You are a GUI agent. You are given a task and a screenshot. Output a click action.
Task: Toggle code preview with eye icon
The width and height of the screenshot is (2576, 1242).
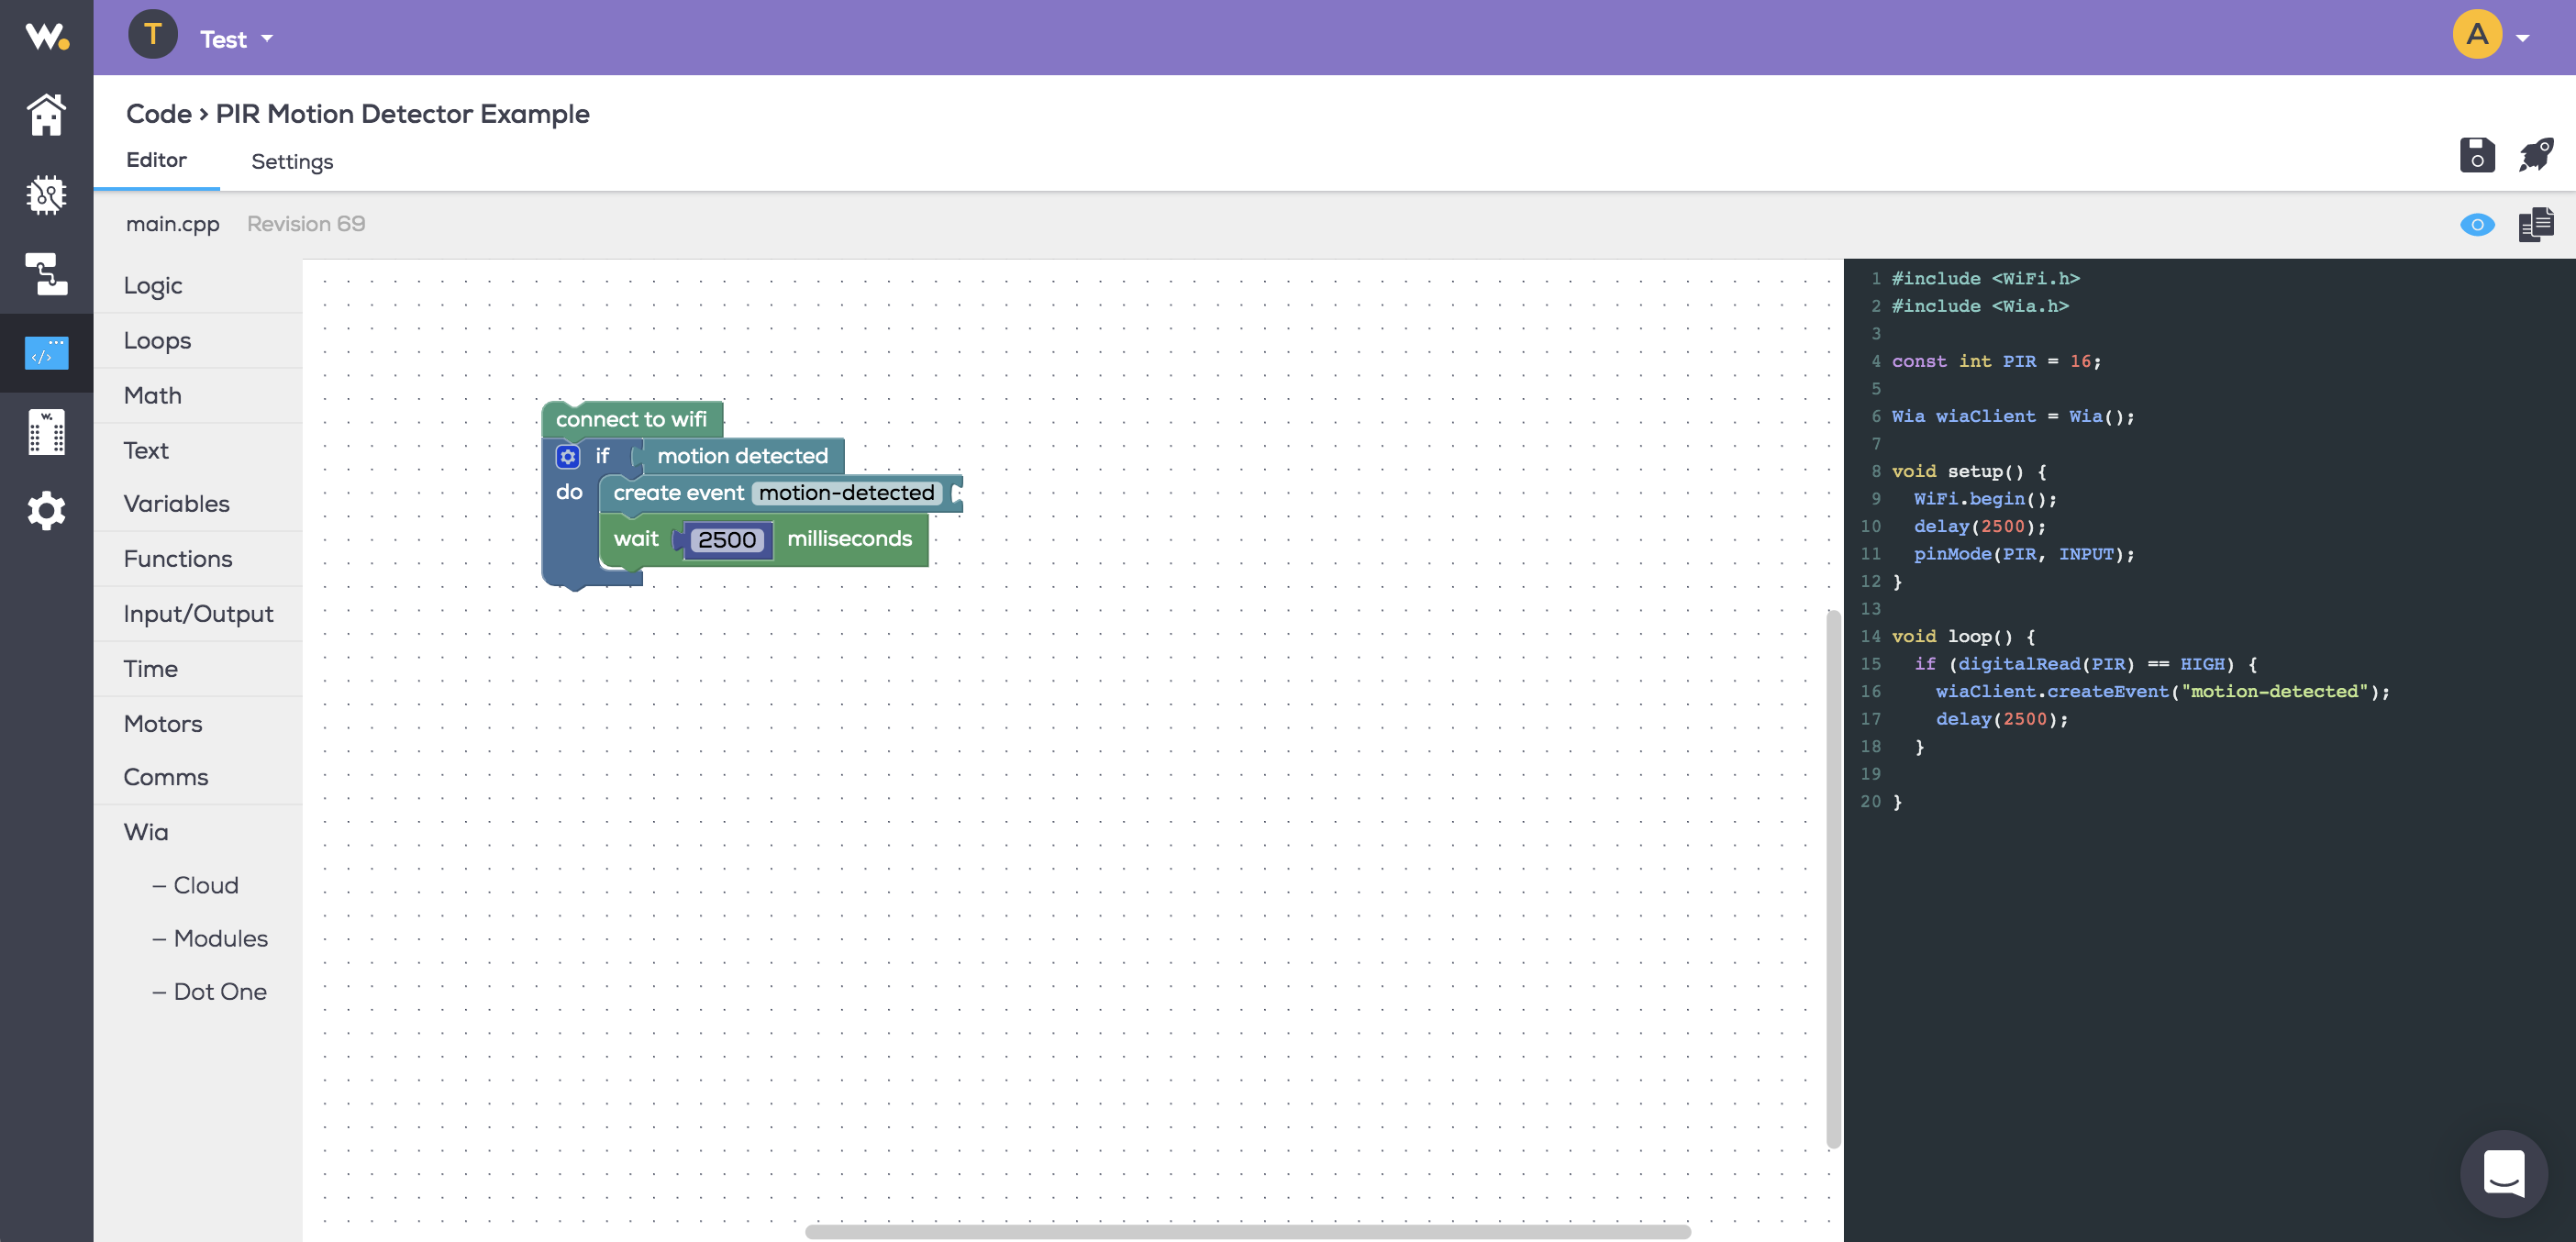coord(2477,224)
